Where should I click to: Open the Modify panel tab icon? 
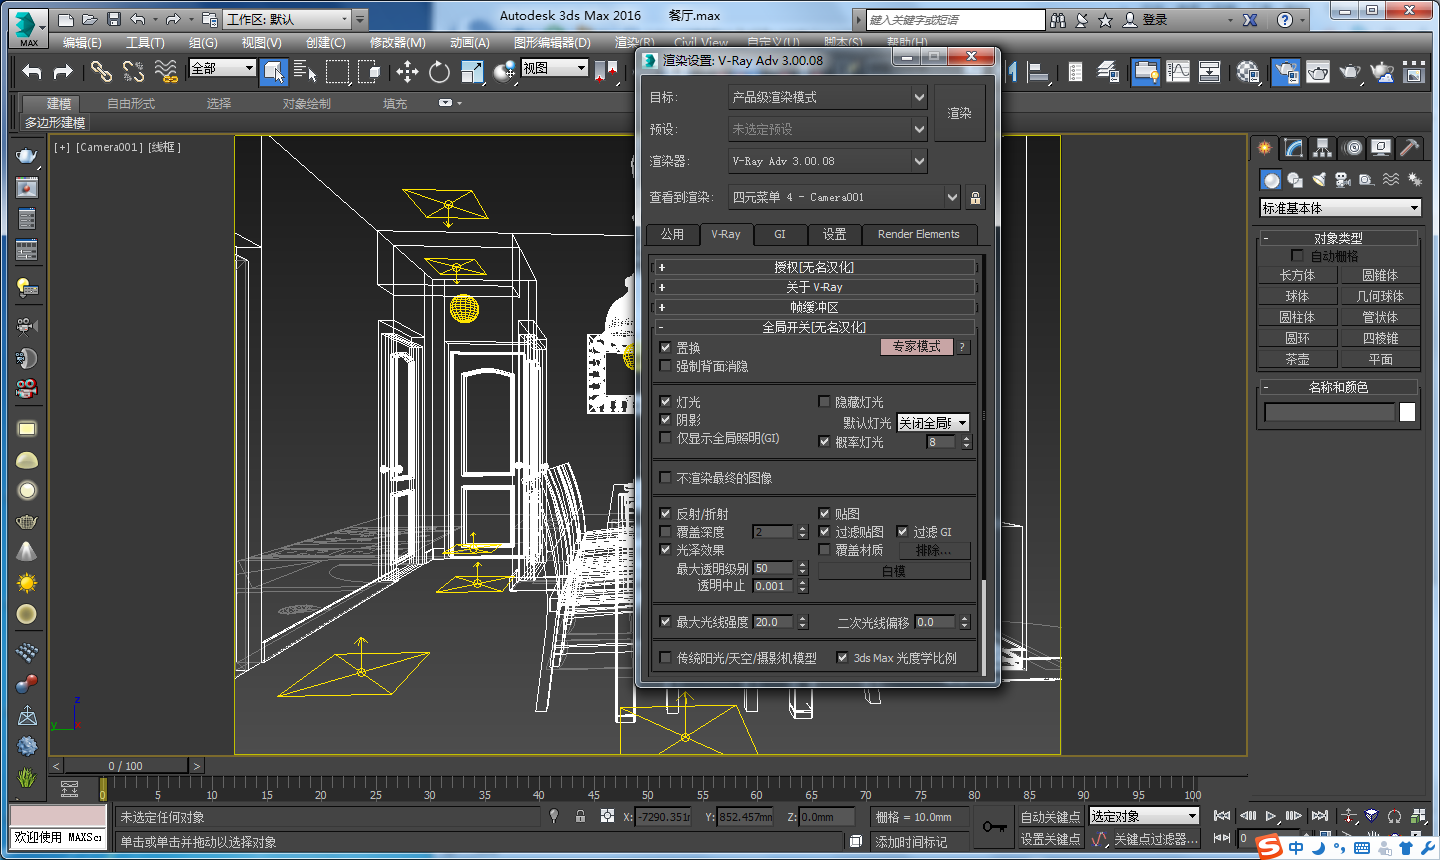coord(1294,148)
